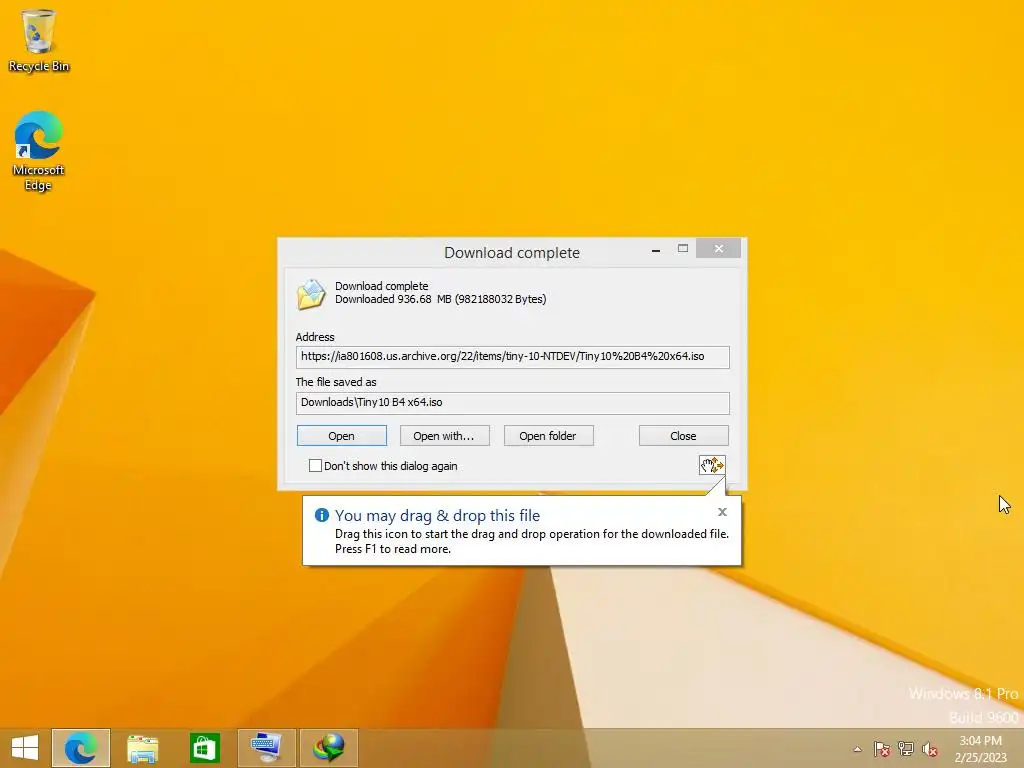
Task: Click the Open with... button
Action: coord(445,436)
